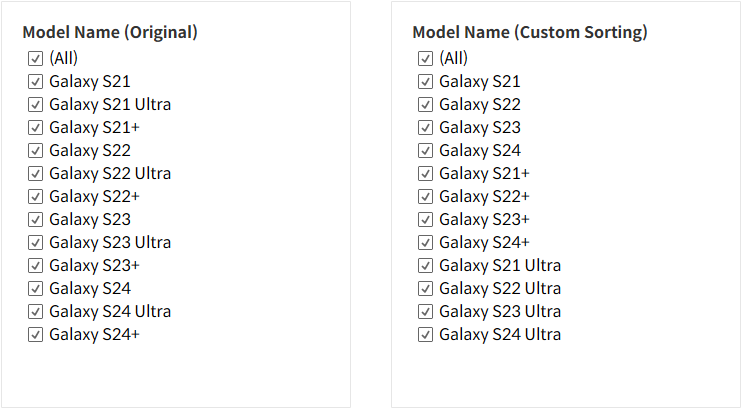Deselect Galaxy S22 in the Custom Sorting list
The image size is (741, 408).
click(x=426, y=104)
